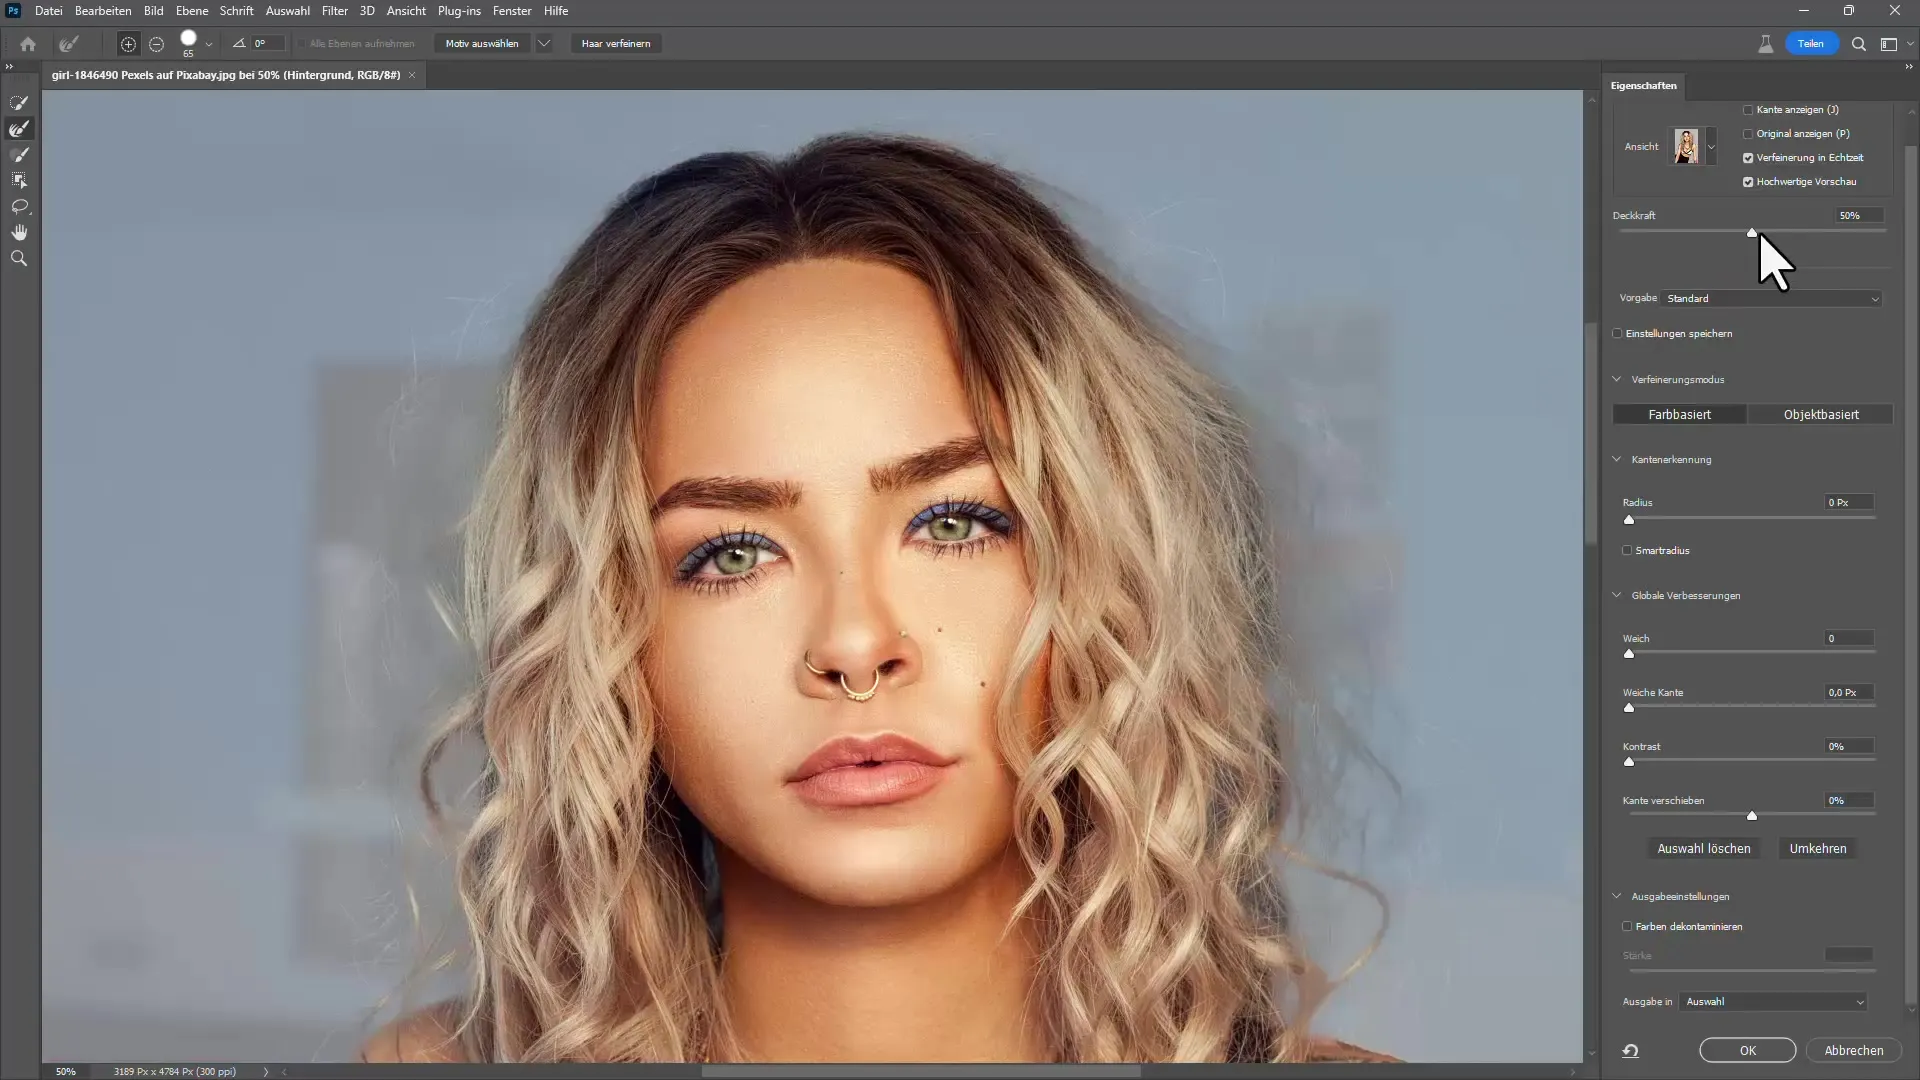The image size is (1920, 1080).
Task: Open the Ausgabe in Auswahl dropdown
Action: pos(1774,1002)
